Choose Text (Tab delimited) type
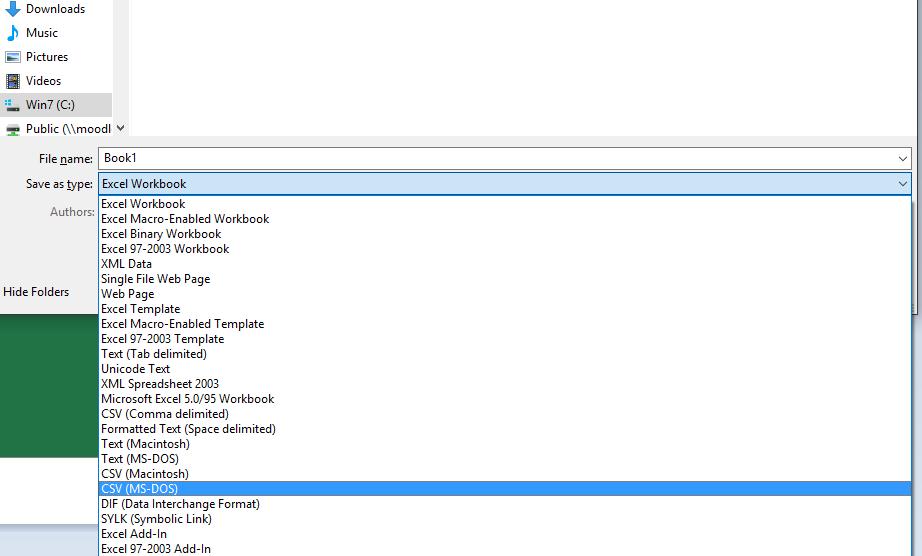922x556 pixels. (x=505, y=354)
